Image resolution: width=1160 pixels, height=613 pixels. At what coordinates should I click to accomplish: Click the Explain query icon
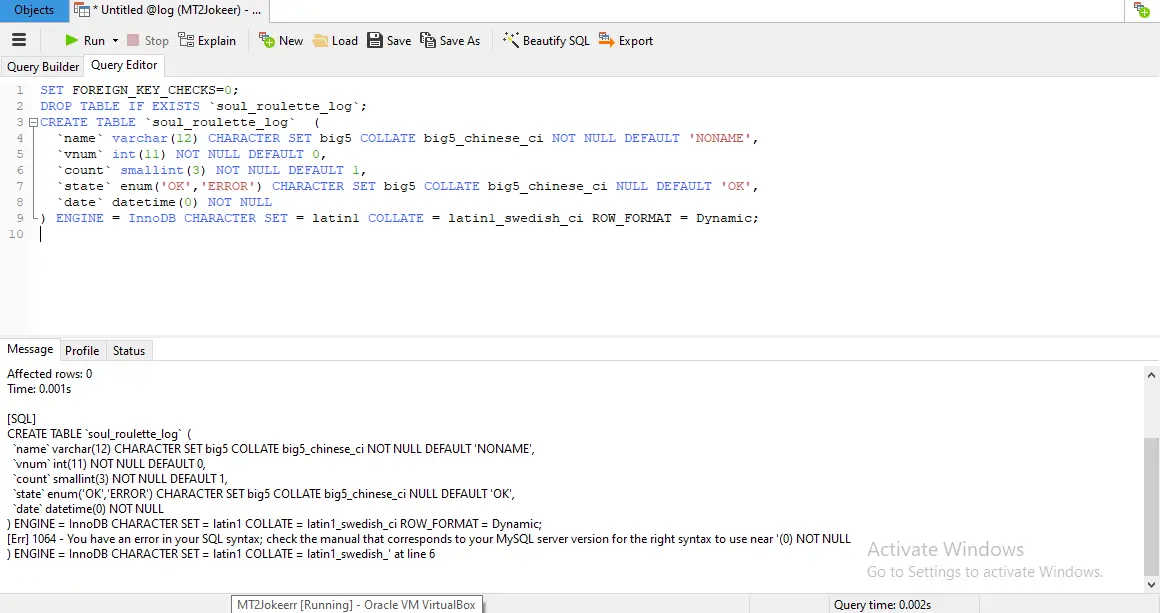(186, 41)
